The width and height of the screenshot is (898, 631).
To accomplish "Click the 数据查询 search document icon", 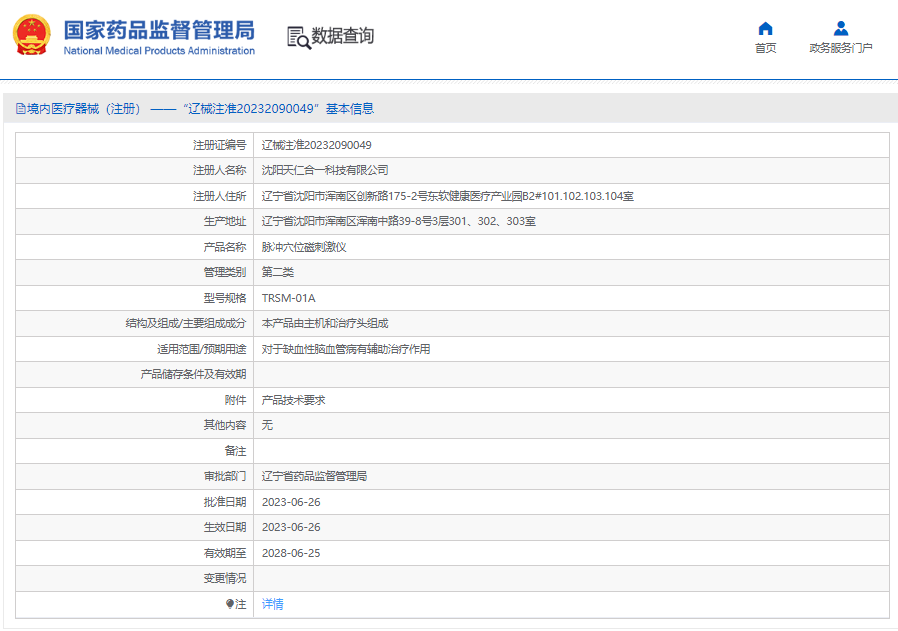I will tap(298, 37).
